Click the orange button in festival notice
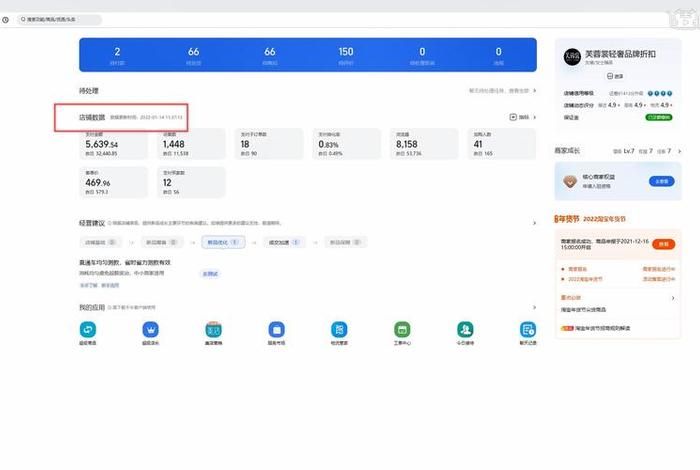The image size is (700, 470). pyautogui.click(x=664, y=244)
